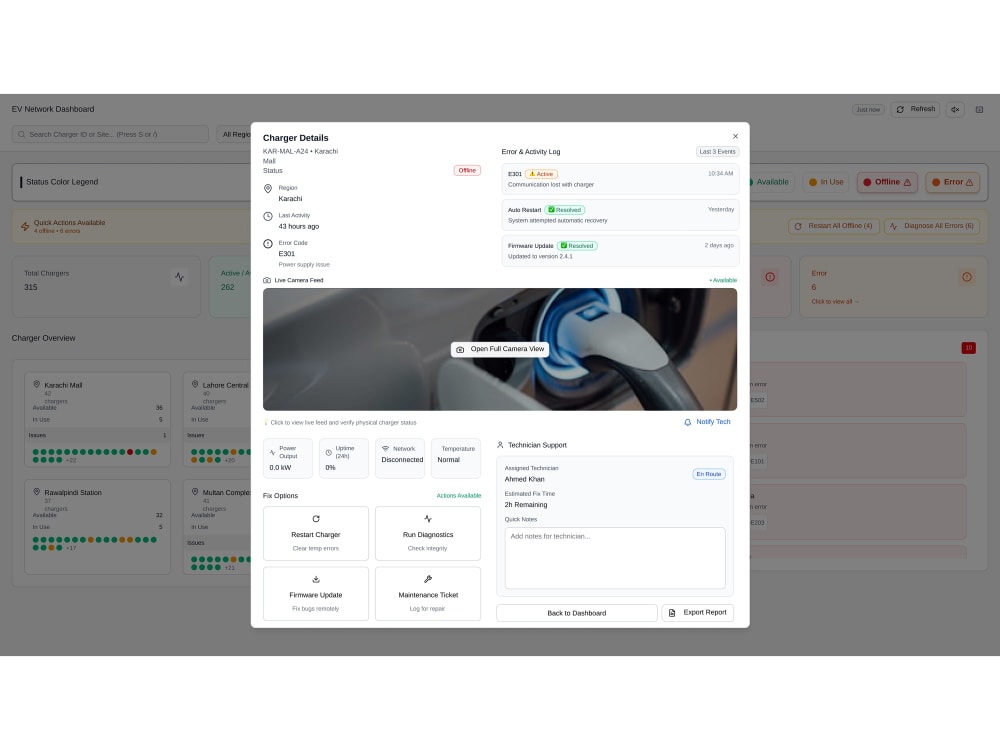This screenshot has width=1000, height=750.
Task: Open the Karachi Mall site card
Action: 98,419
